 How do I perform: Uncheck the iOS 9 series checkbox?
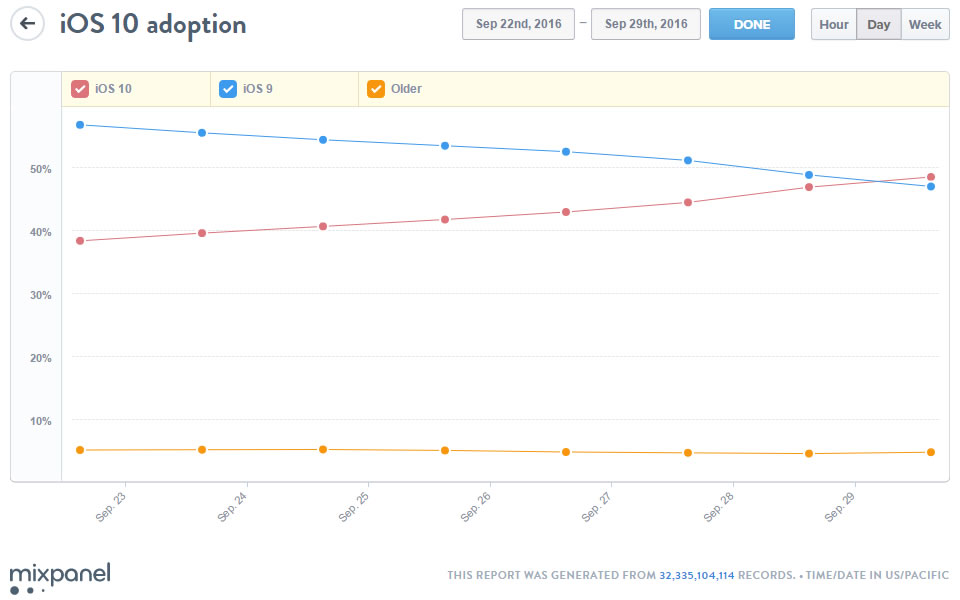228,89
